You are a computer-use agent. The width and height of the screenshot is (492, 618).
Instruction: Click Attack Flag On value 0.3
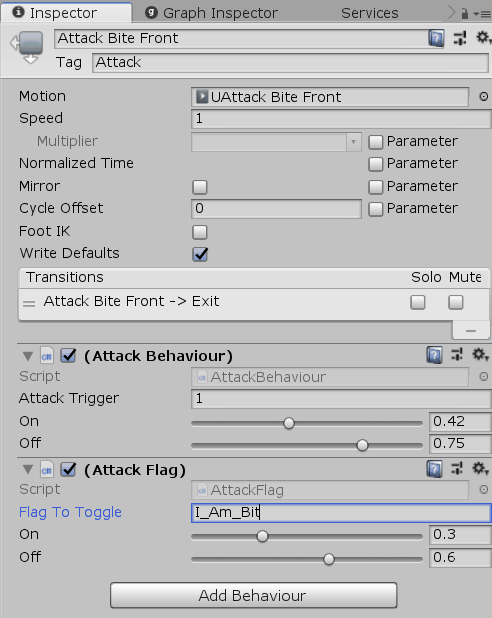coord(460,535)
